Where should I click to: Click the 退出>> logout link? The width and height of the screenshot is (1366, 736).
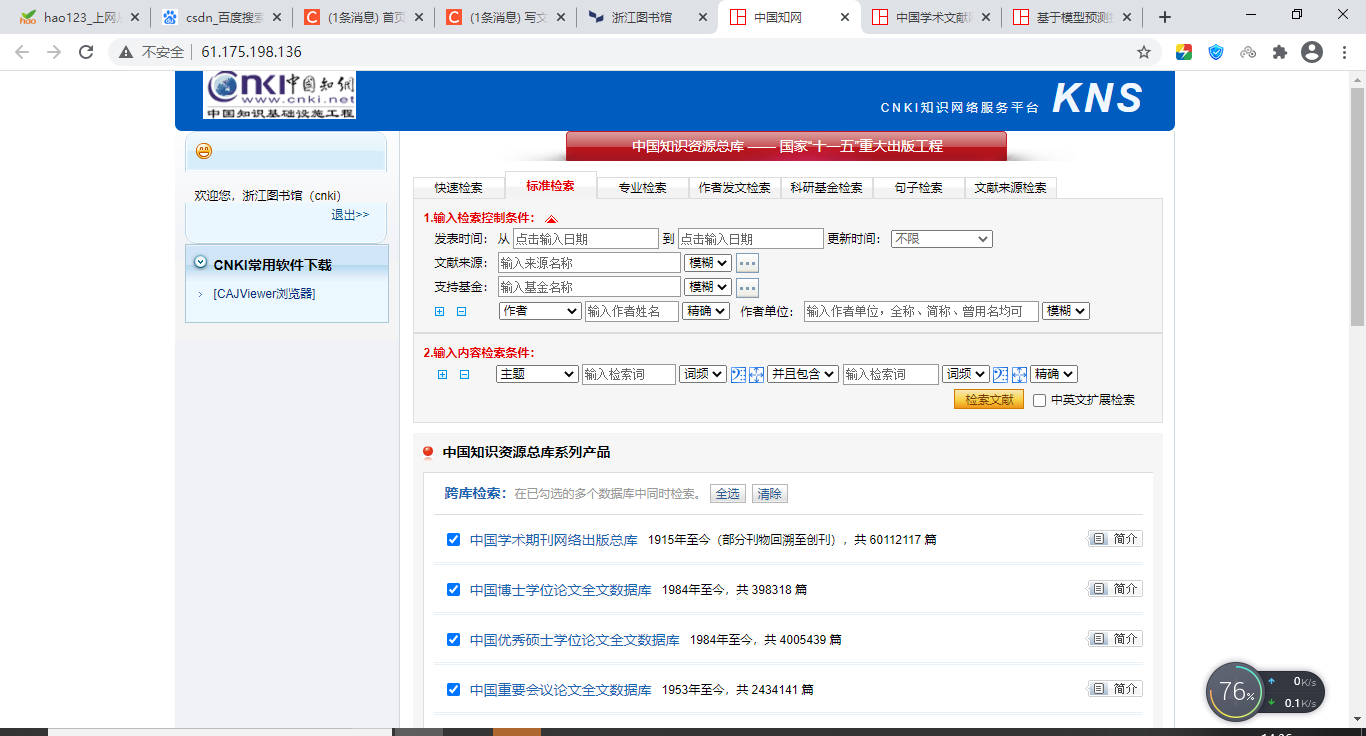point(350,215)
